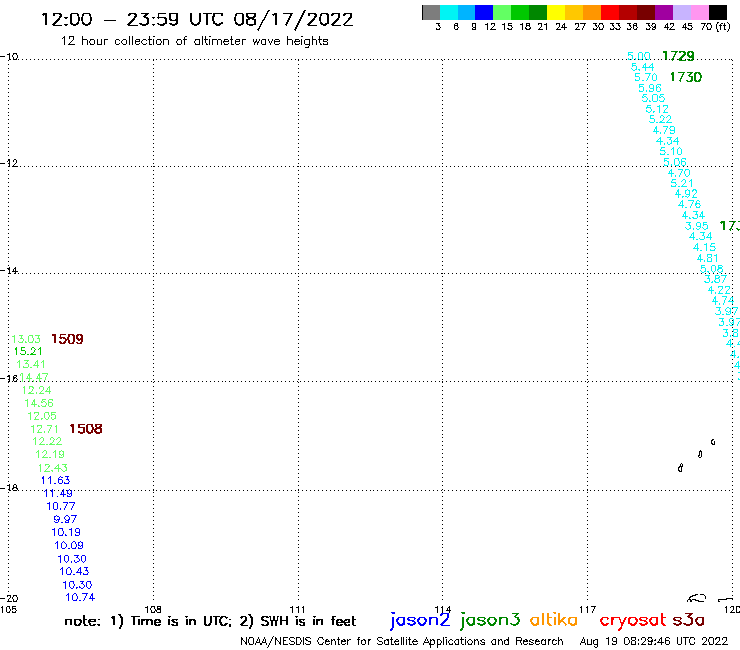740x650 pixels.
Task: Select the 10.77 wave height reading
Action: 60,506
